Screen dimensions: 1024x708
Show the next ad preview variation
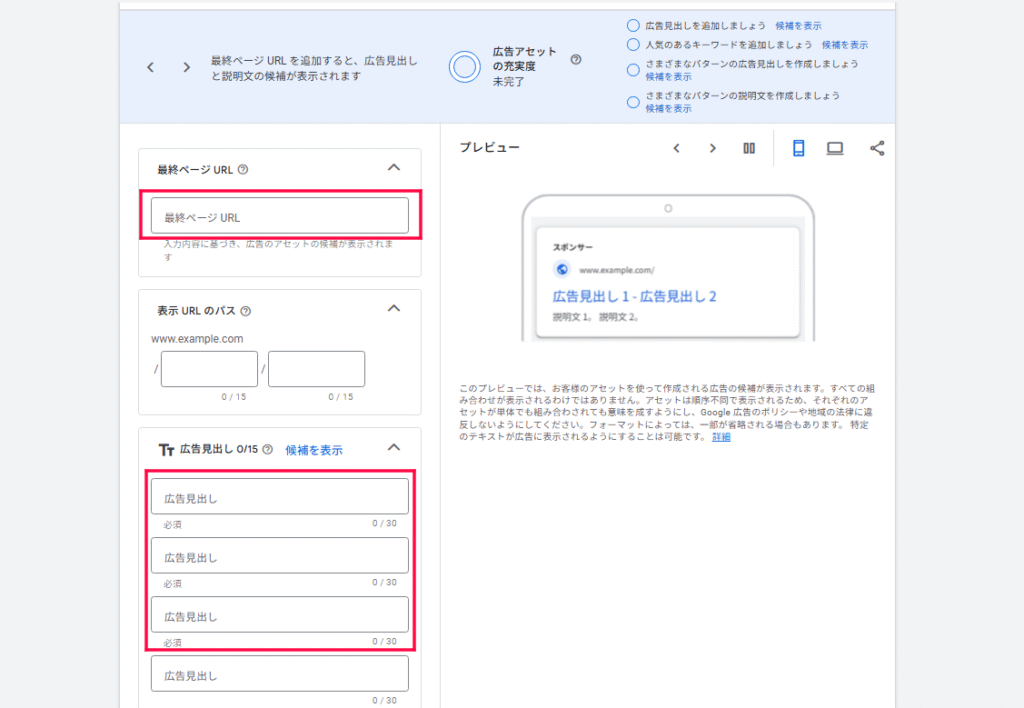[712, 147]
